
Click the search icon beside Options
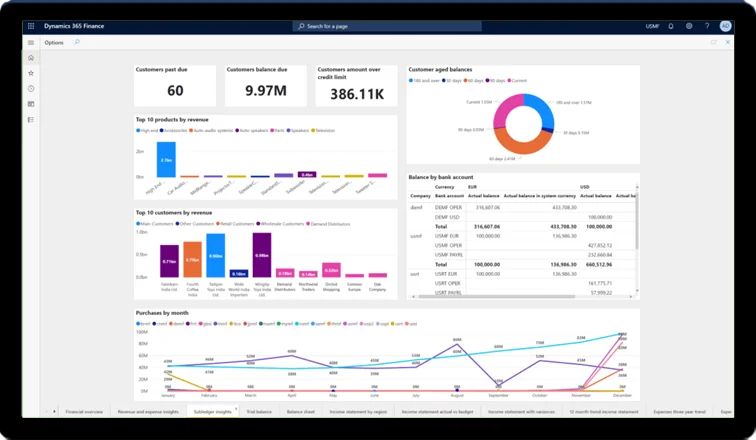coord(78,43)
